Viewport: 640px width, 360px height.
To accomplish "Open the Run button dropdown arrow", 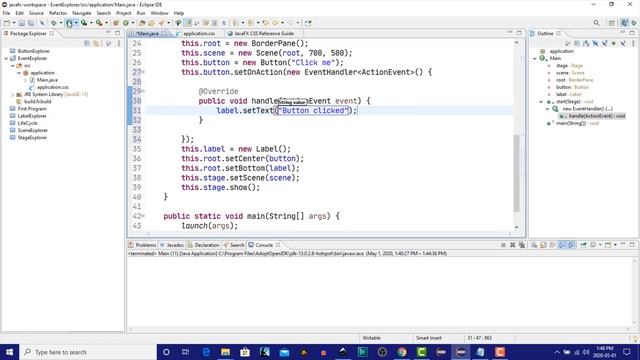I will [76, 23].
